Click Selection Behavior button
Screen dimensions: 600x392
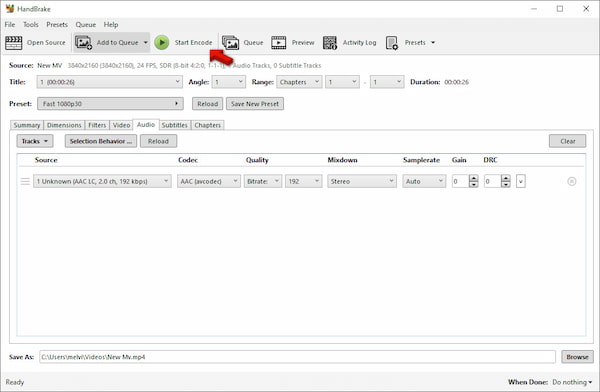point(101,141)
